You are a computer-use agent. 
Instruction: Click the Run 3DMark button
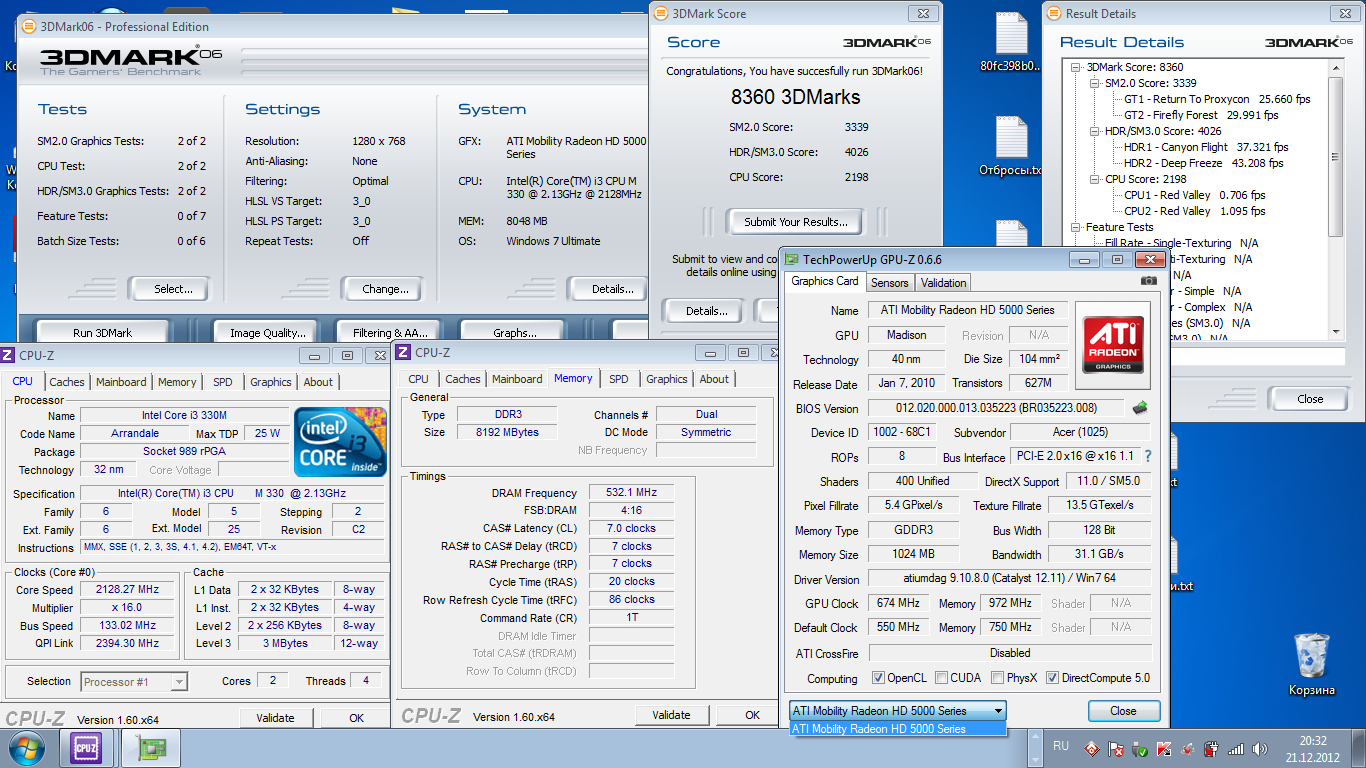tap(103, 333)
